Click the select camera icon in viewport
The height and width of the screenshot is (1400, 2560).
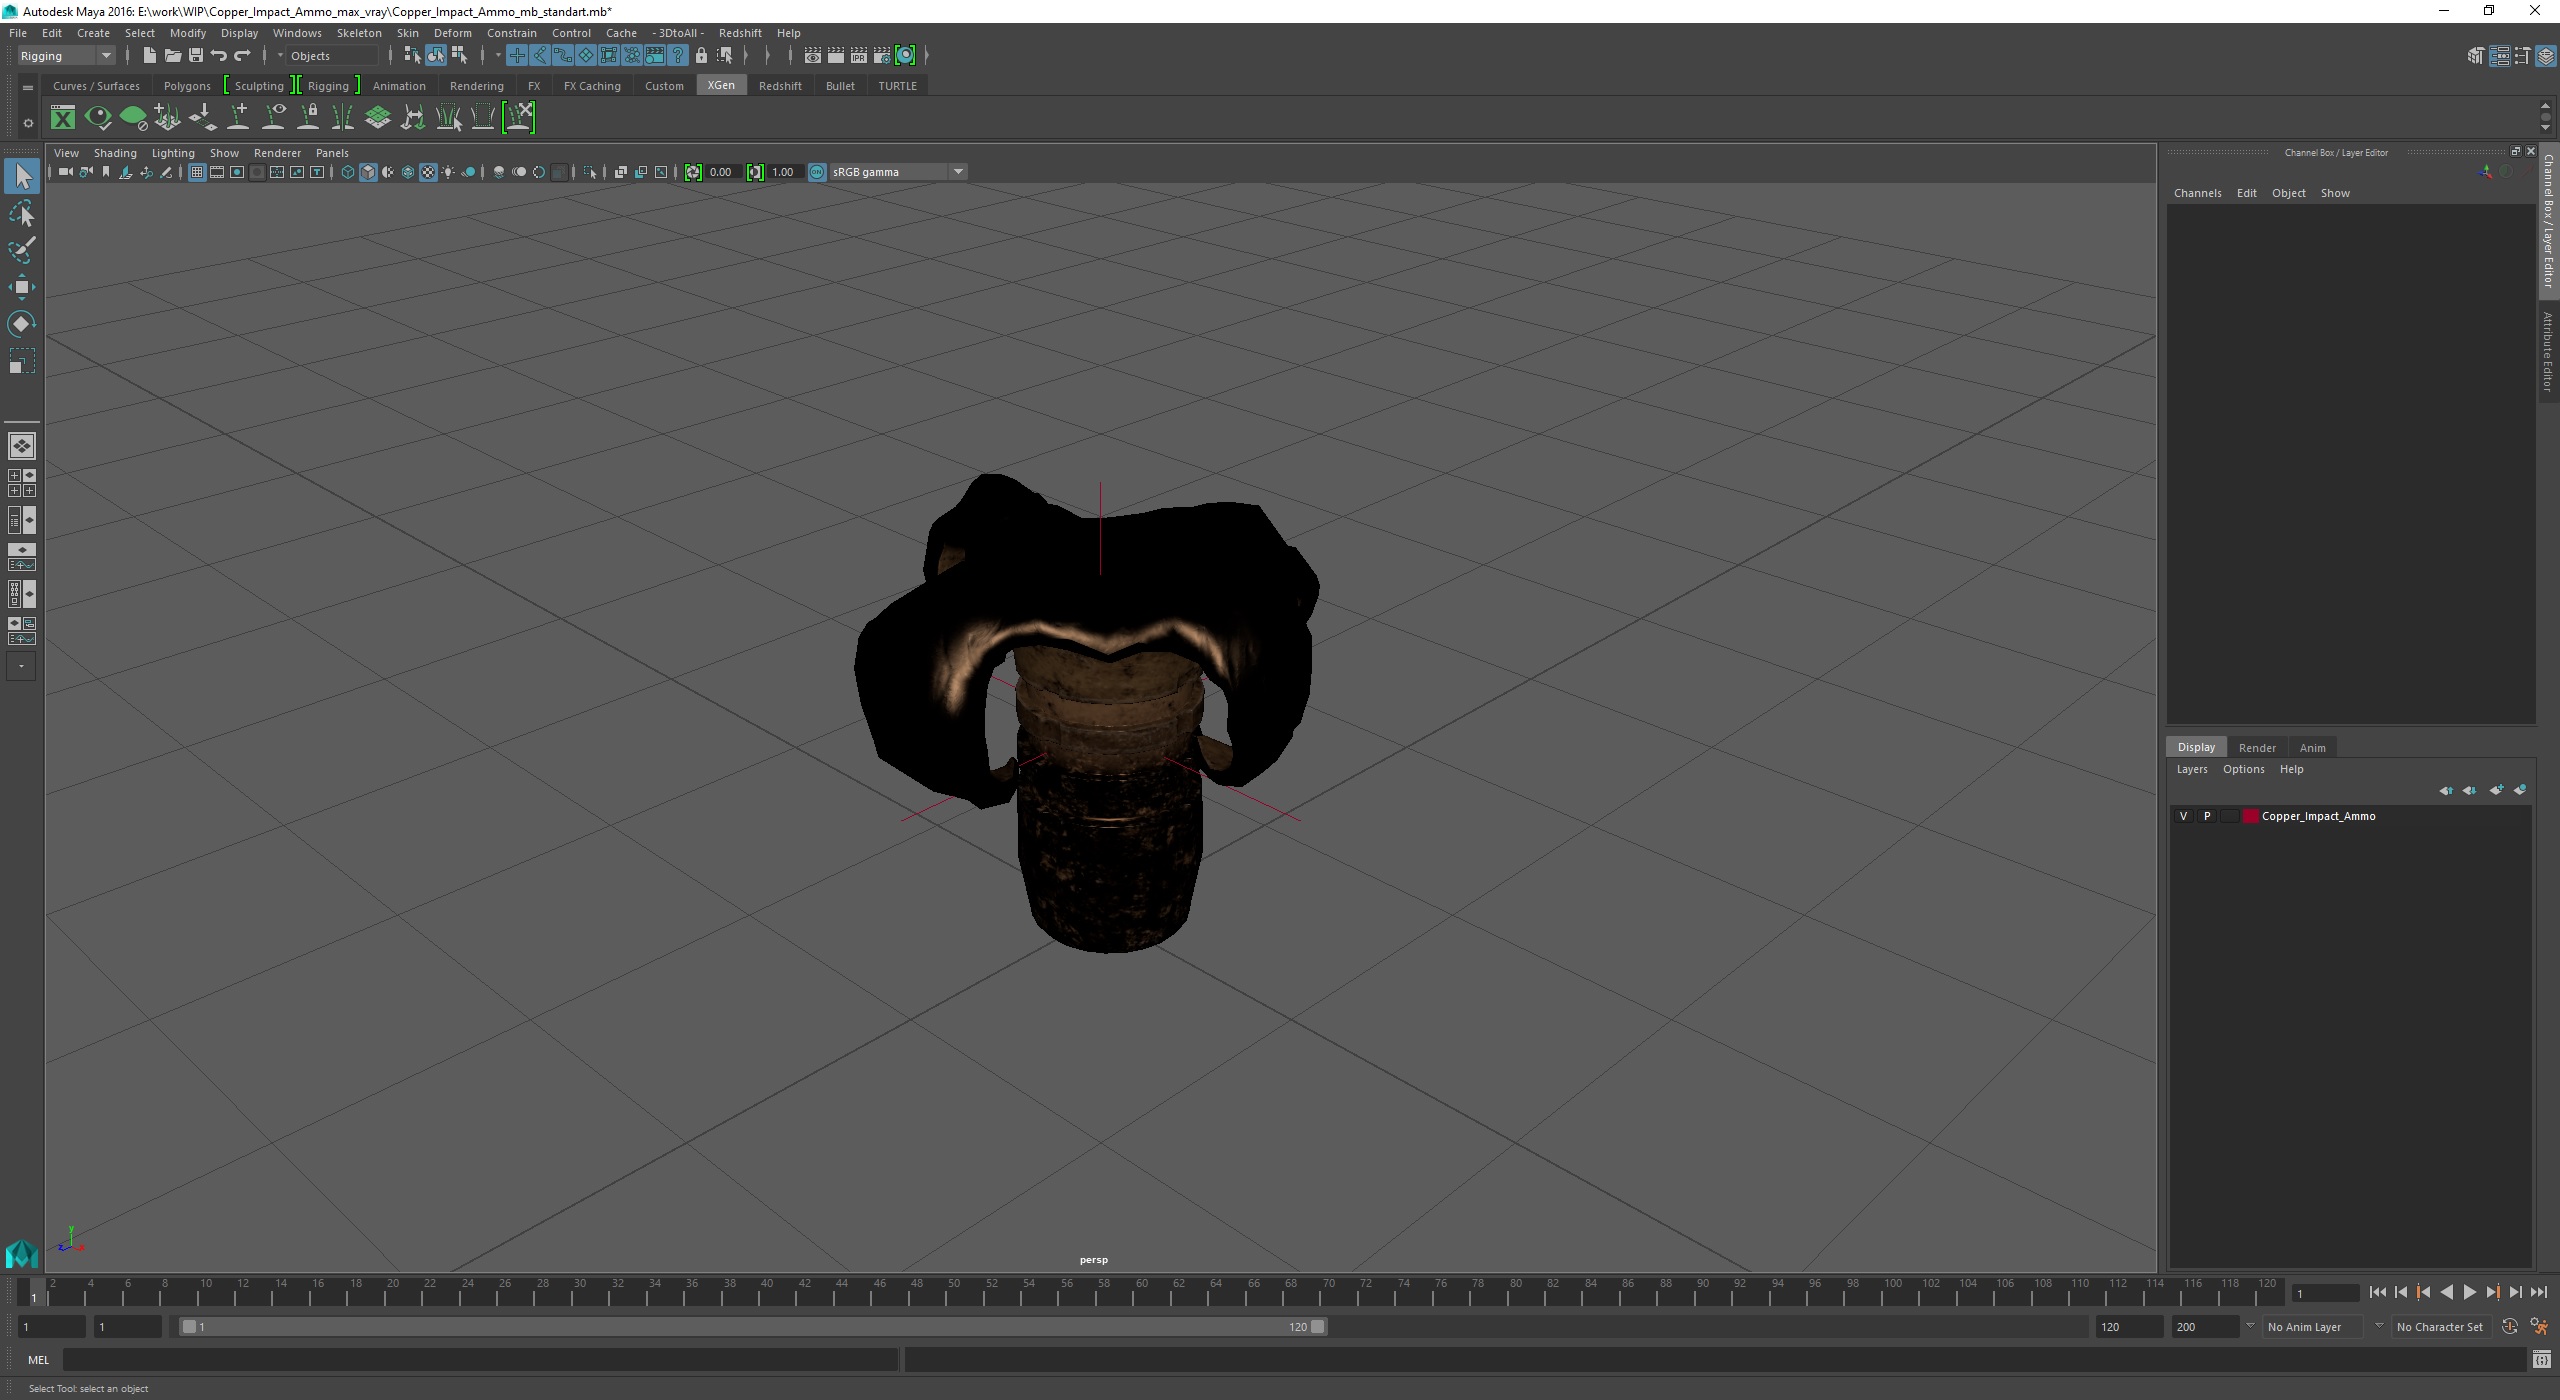click(65, 172)
